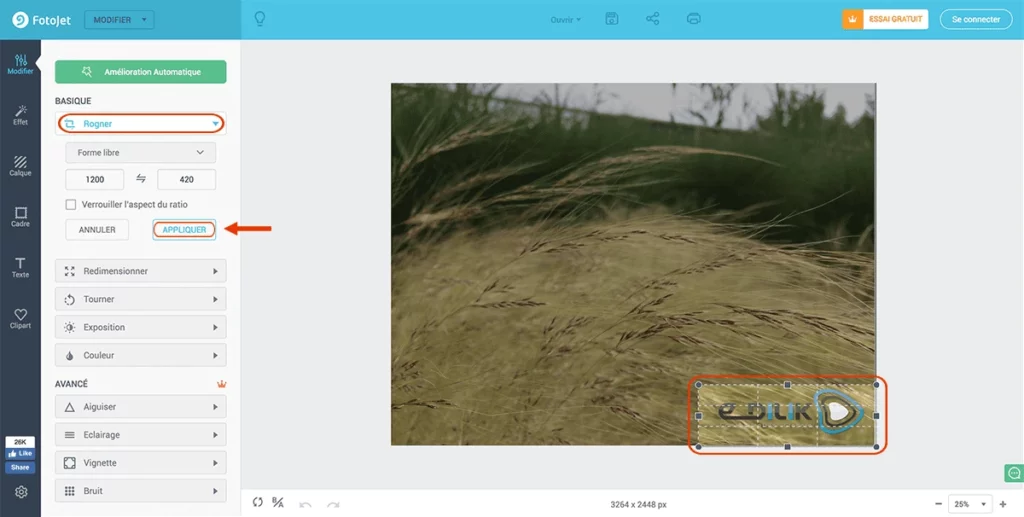Viewport: 1024px width, 517px height.
Task: Click the settings gear in sidebar
Action: [x=21, y=492]
